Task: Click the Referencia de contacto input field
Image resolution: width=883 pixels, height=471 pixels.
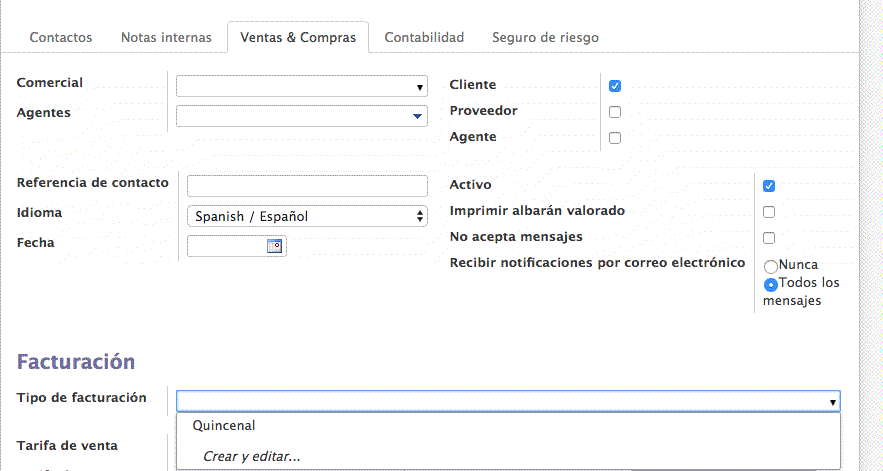Action: (x=307, y=186)
